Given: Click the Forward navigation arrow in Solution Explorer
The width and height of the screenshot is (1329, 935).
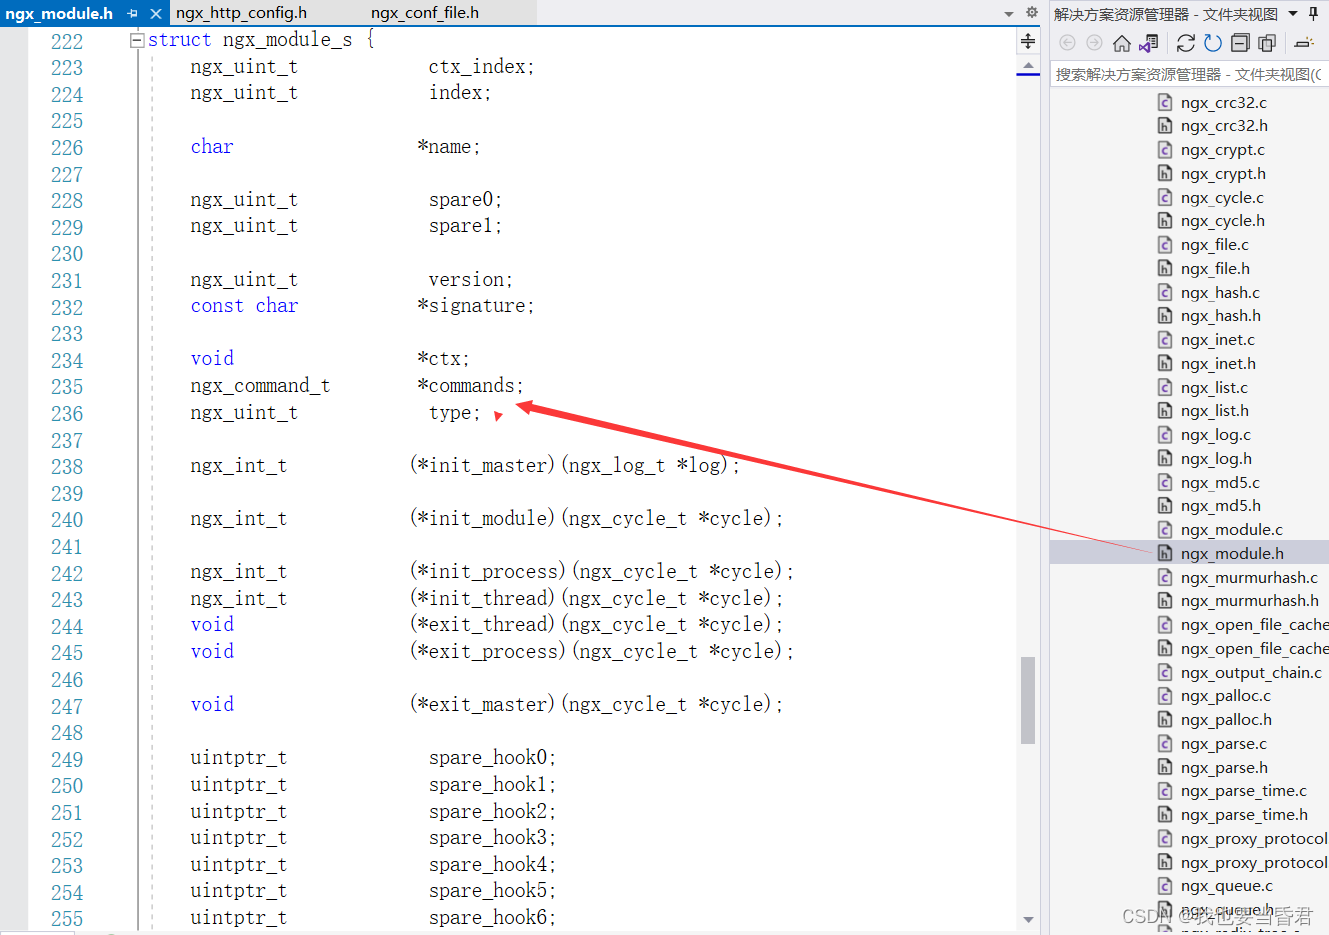Looking at the screenshot, I should 1094,43.
